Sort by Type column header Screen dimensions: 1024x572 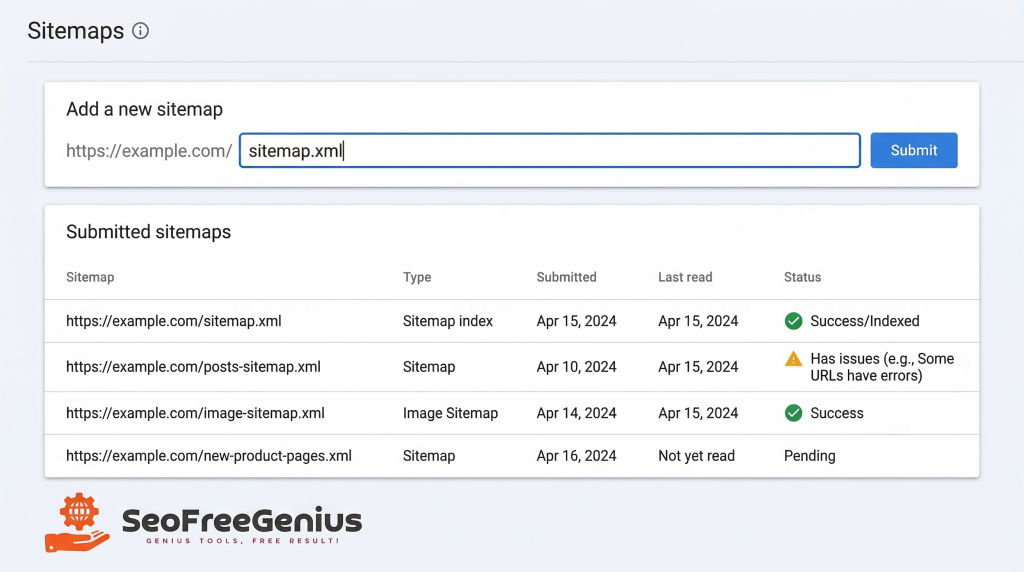coord(417,277)
